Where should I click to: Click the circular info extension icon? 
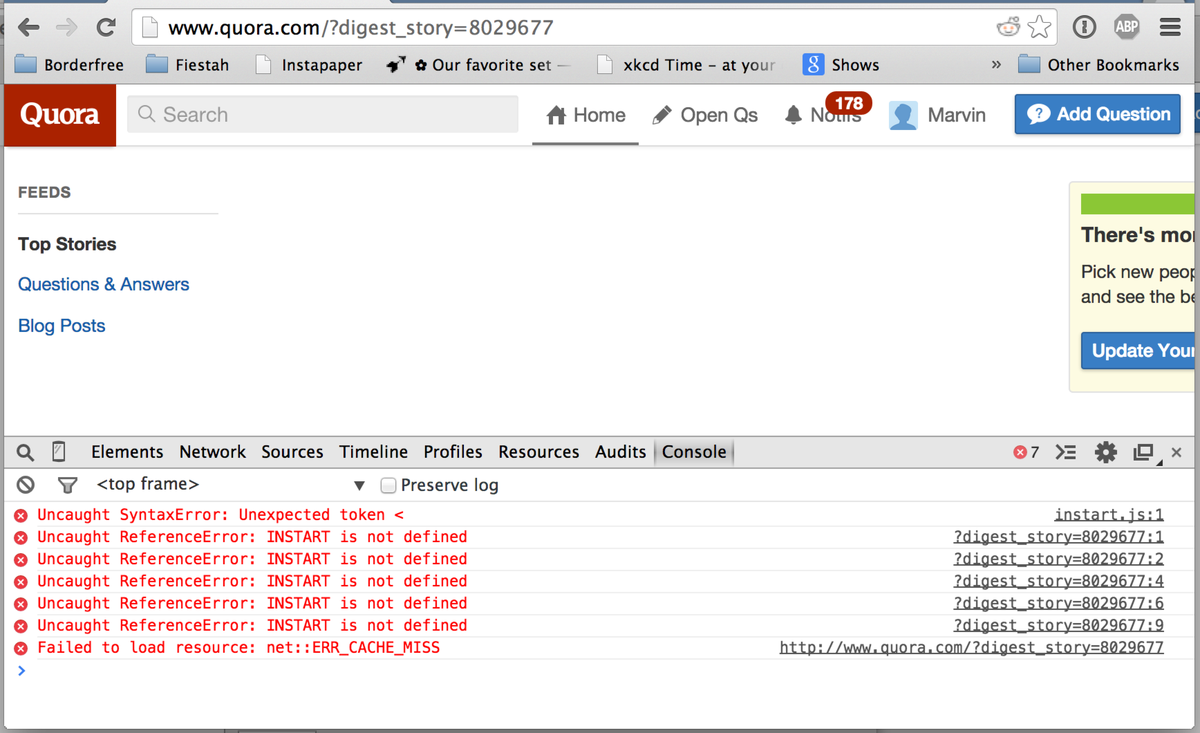click(1085, 27)
